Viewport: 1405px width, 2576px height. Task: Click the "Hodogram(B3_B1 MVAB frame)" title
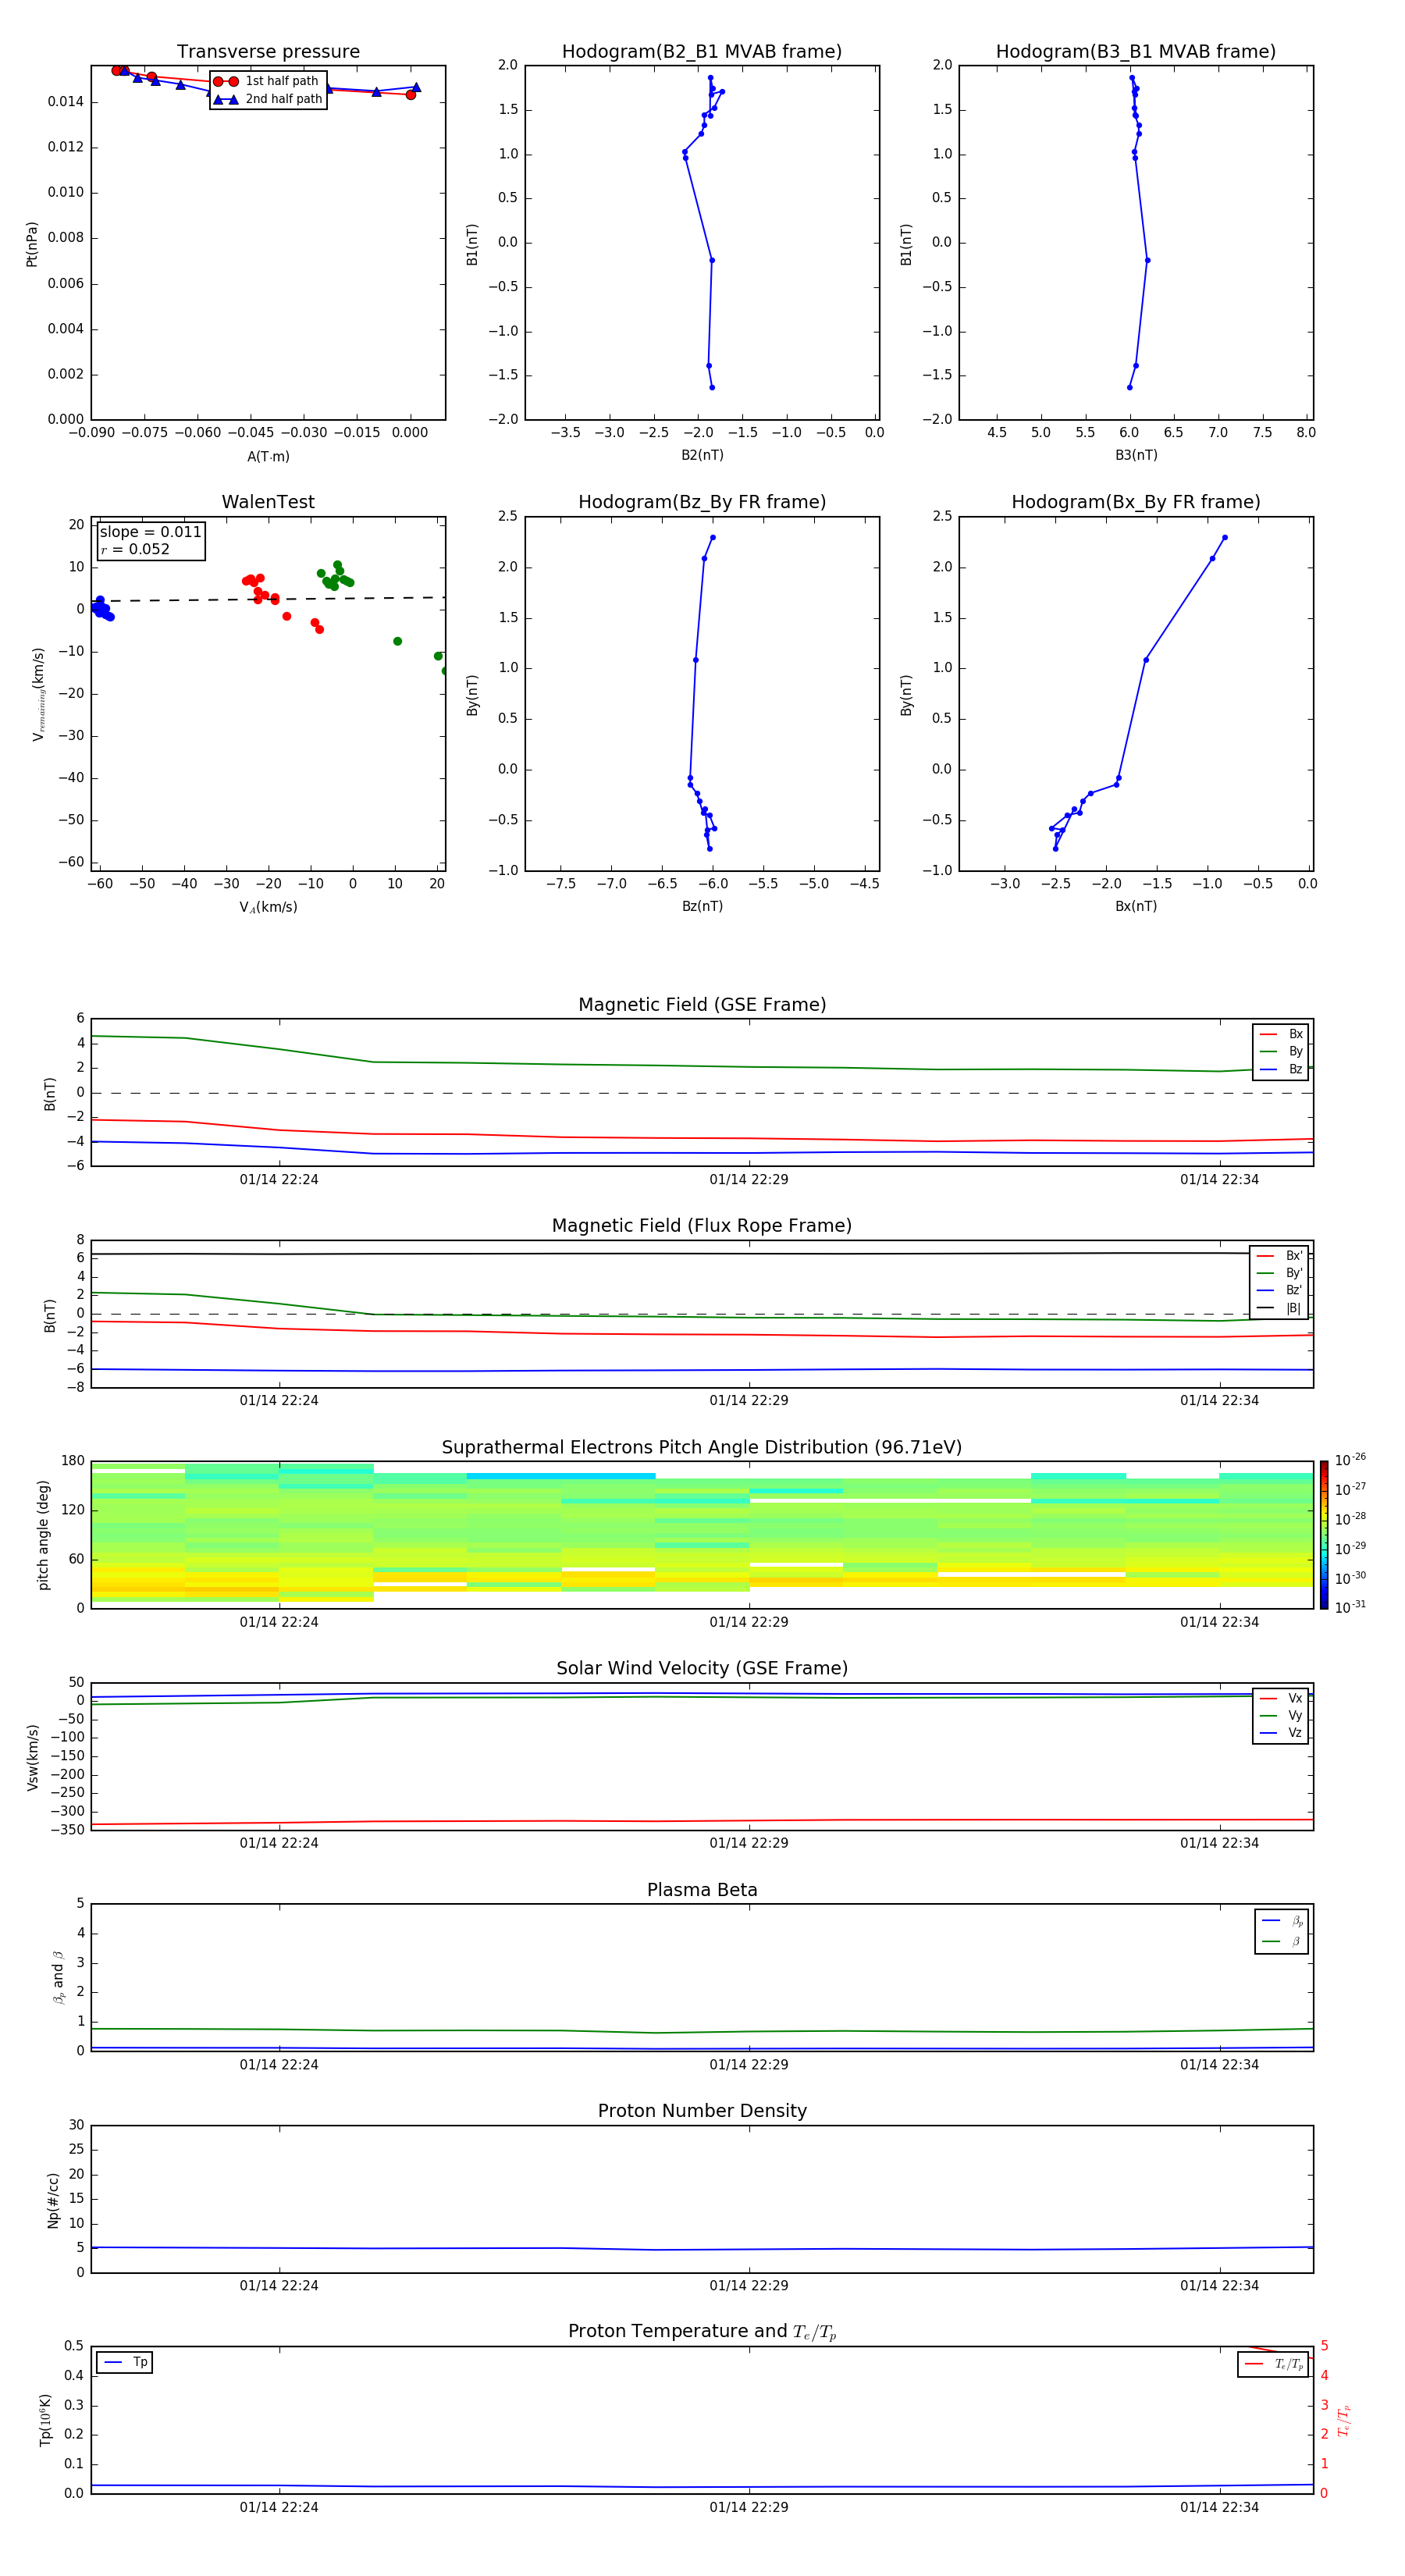[x=1136, y=51]
